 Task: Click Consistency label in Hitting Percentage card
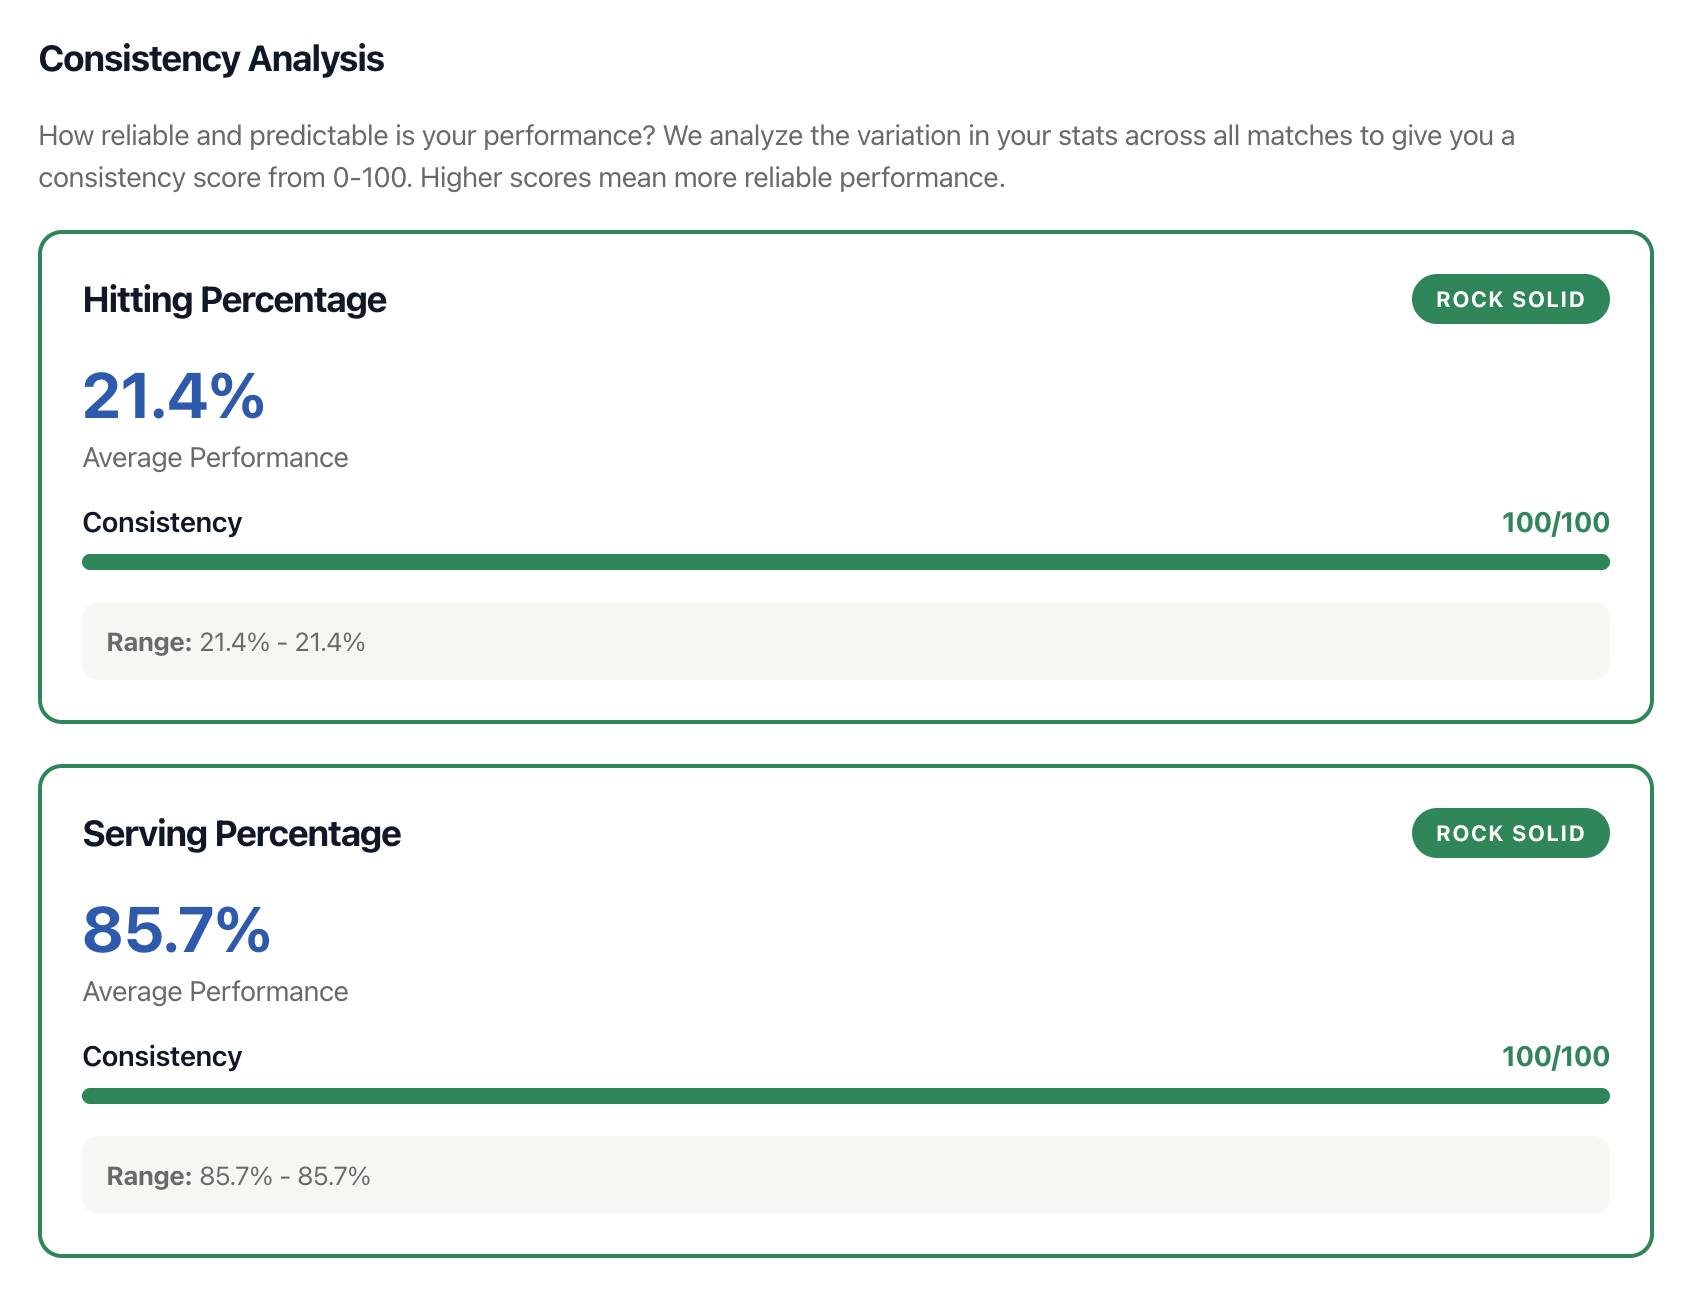pos(162,523)
